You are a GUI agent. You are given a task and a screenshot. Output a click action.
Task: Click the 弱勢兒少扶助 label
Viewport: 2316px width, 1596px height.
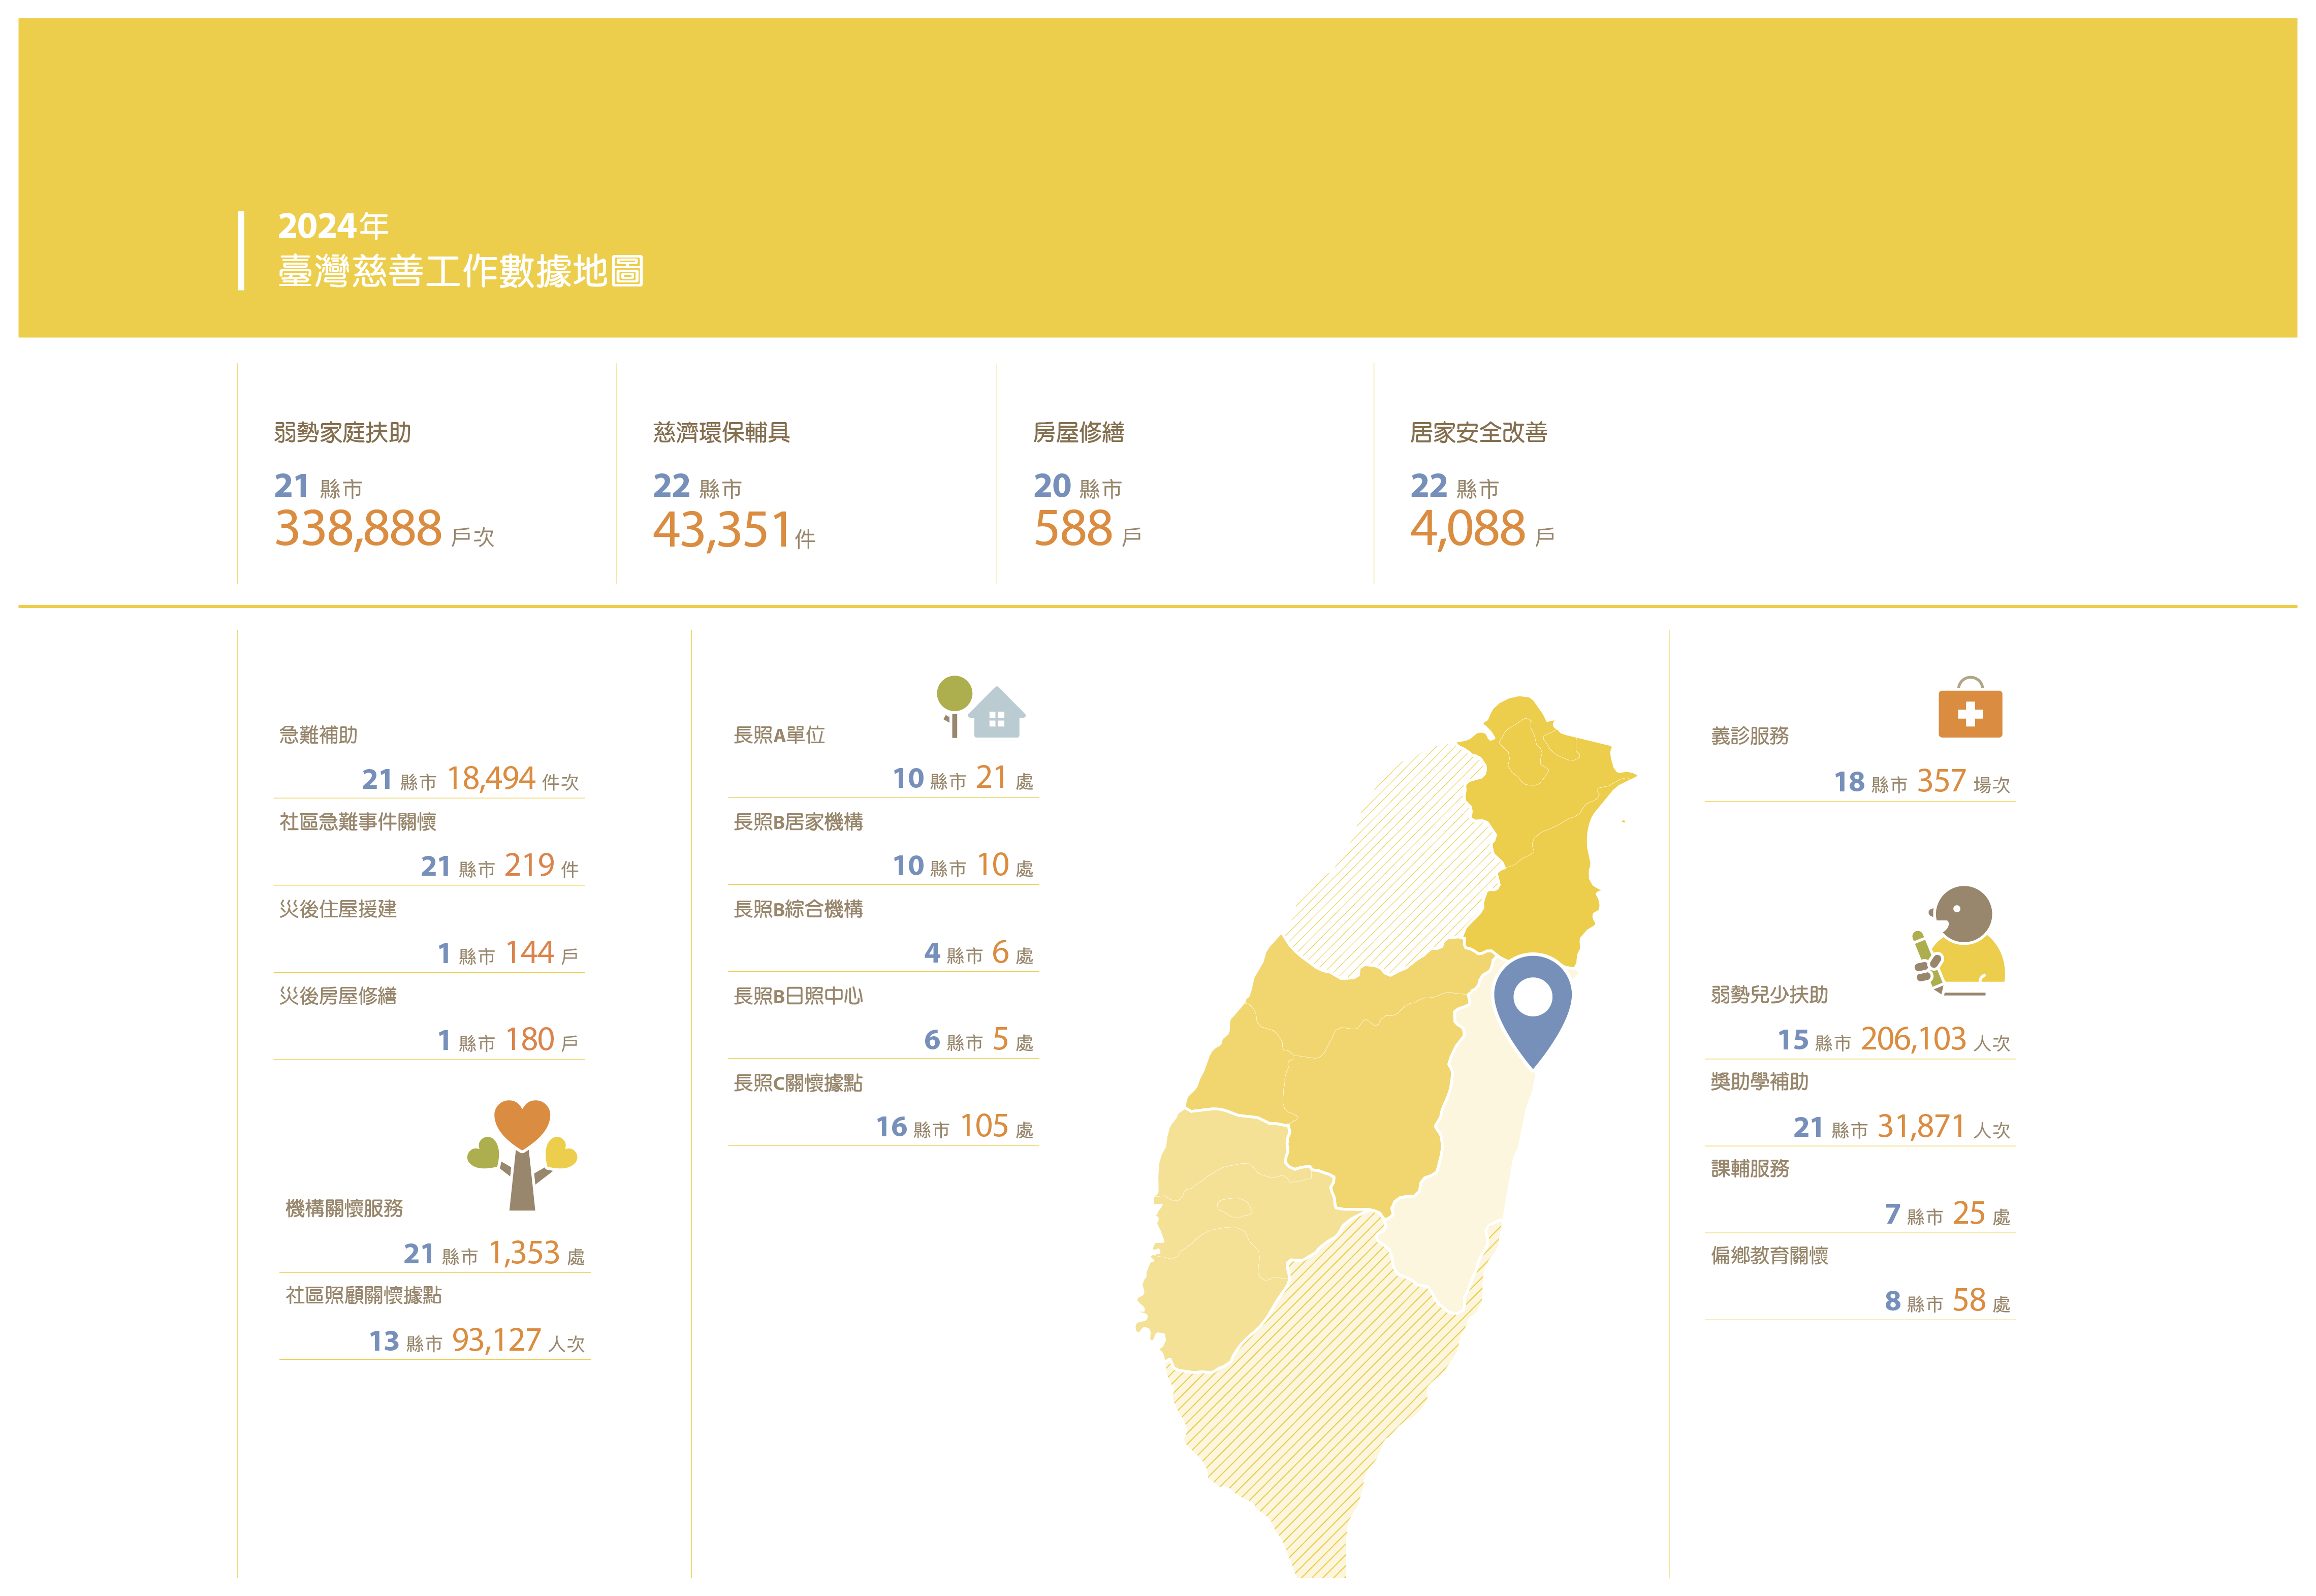click(1770, 995)
